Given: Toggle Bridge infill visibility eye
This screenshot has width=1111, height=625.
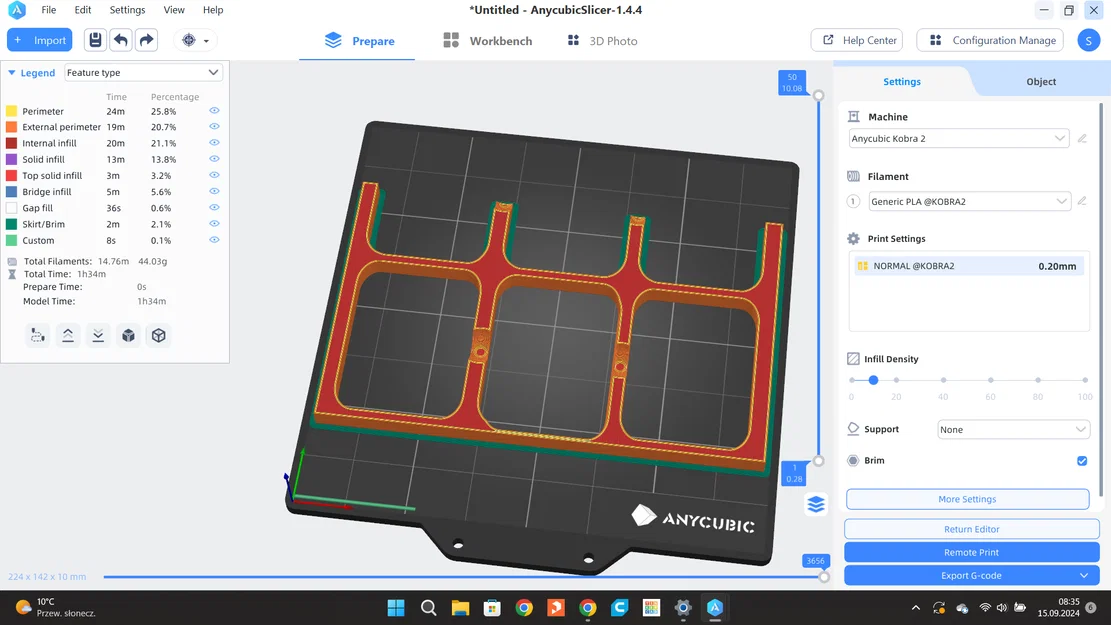Looking at the screenshot, I should coord(214,191).
